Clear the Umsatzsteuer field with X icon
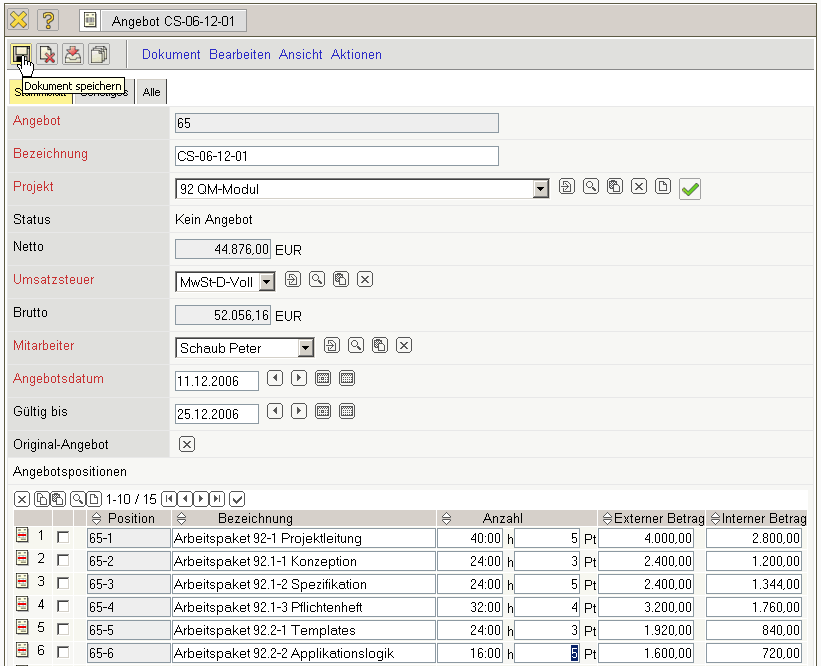The image size is (821, 666). [365, 280]
